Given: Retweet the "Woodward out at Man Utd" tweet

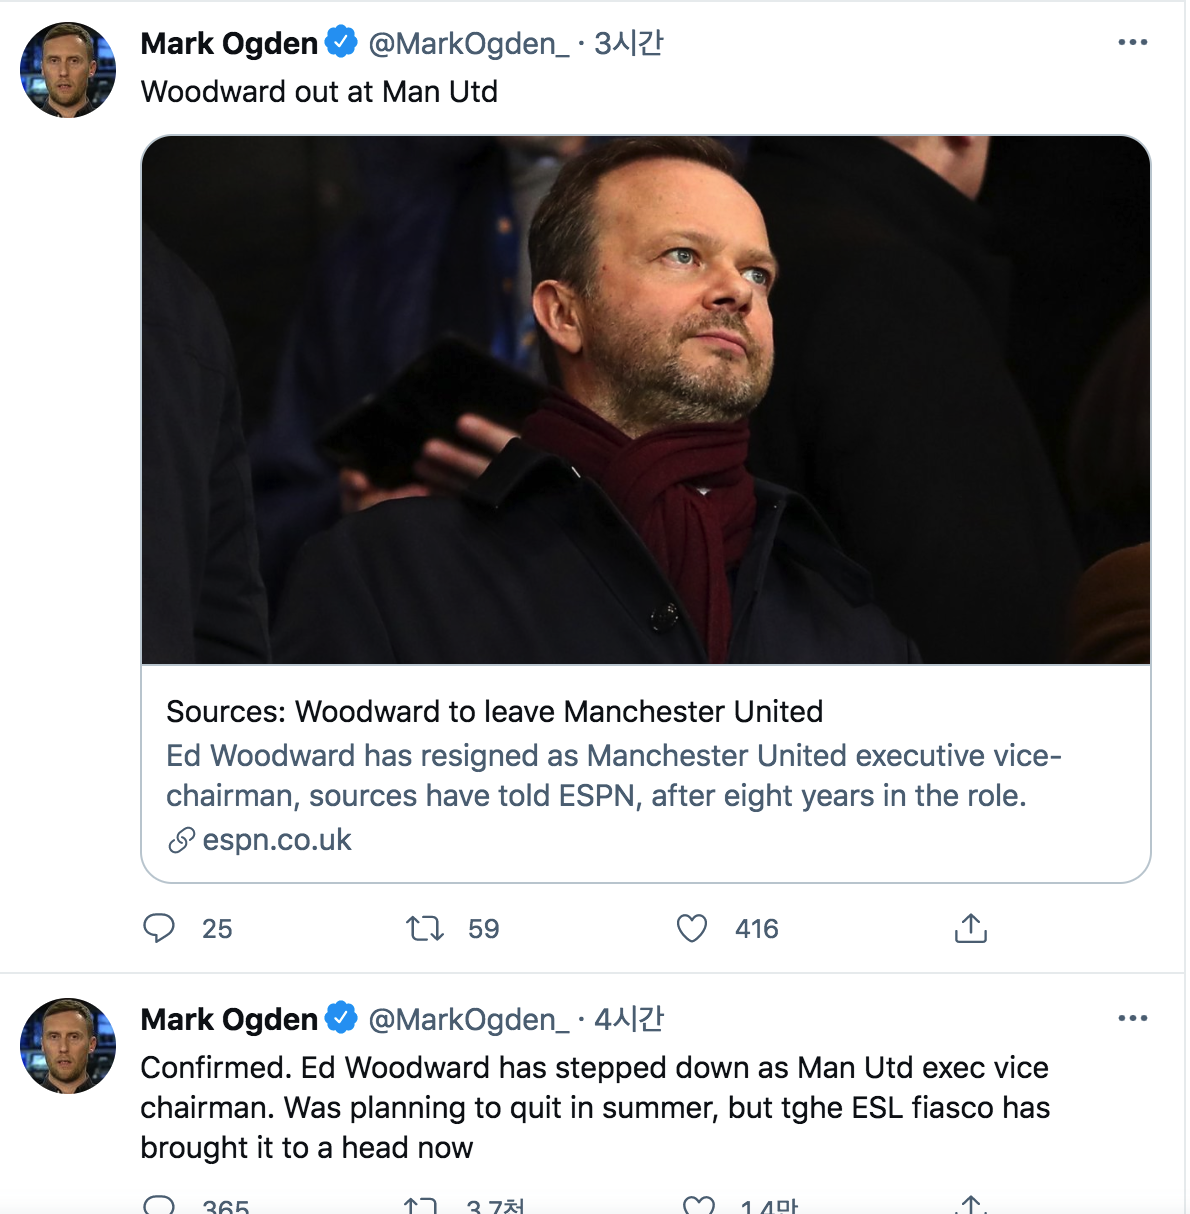Looking at the screenshot, I should pos(425,928).
